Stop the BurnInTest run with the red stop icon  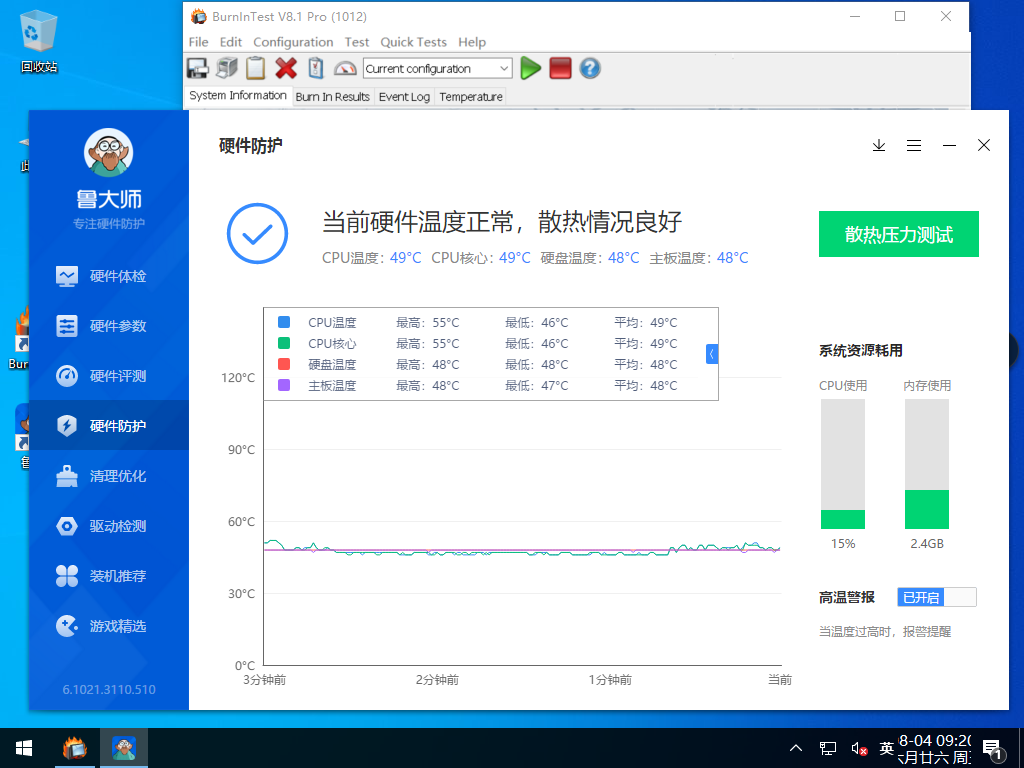click(559, 68)
